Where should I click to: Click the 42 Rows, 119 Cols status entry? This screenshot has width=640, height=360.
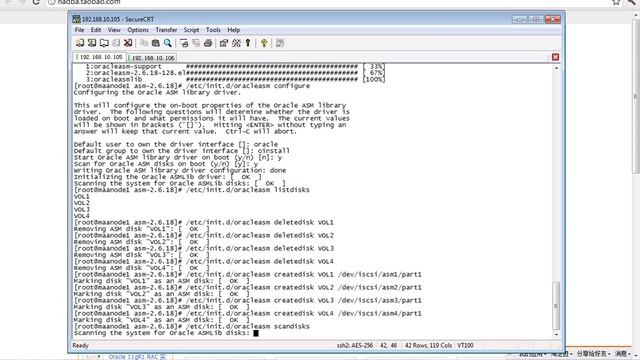tap(428, 345)
